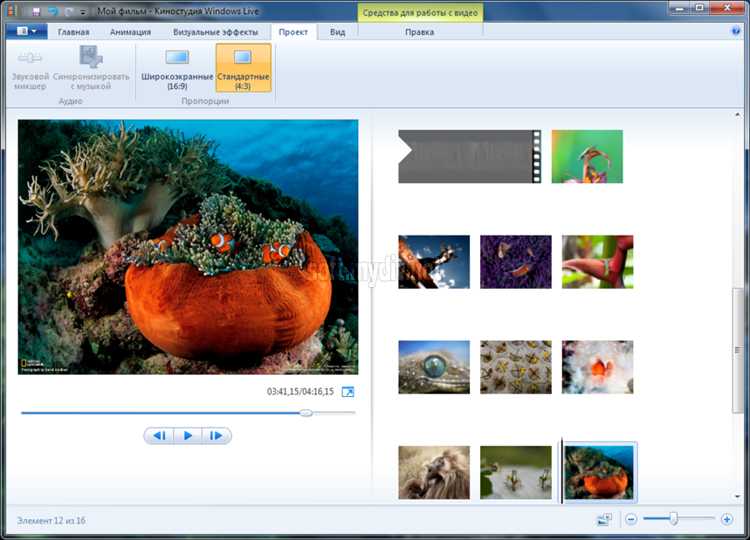Image resolution: width=750 pixels, height=540 pixels.
Task: Click the preview playback seek slider
Action: (x=188, y=413)
